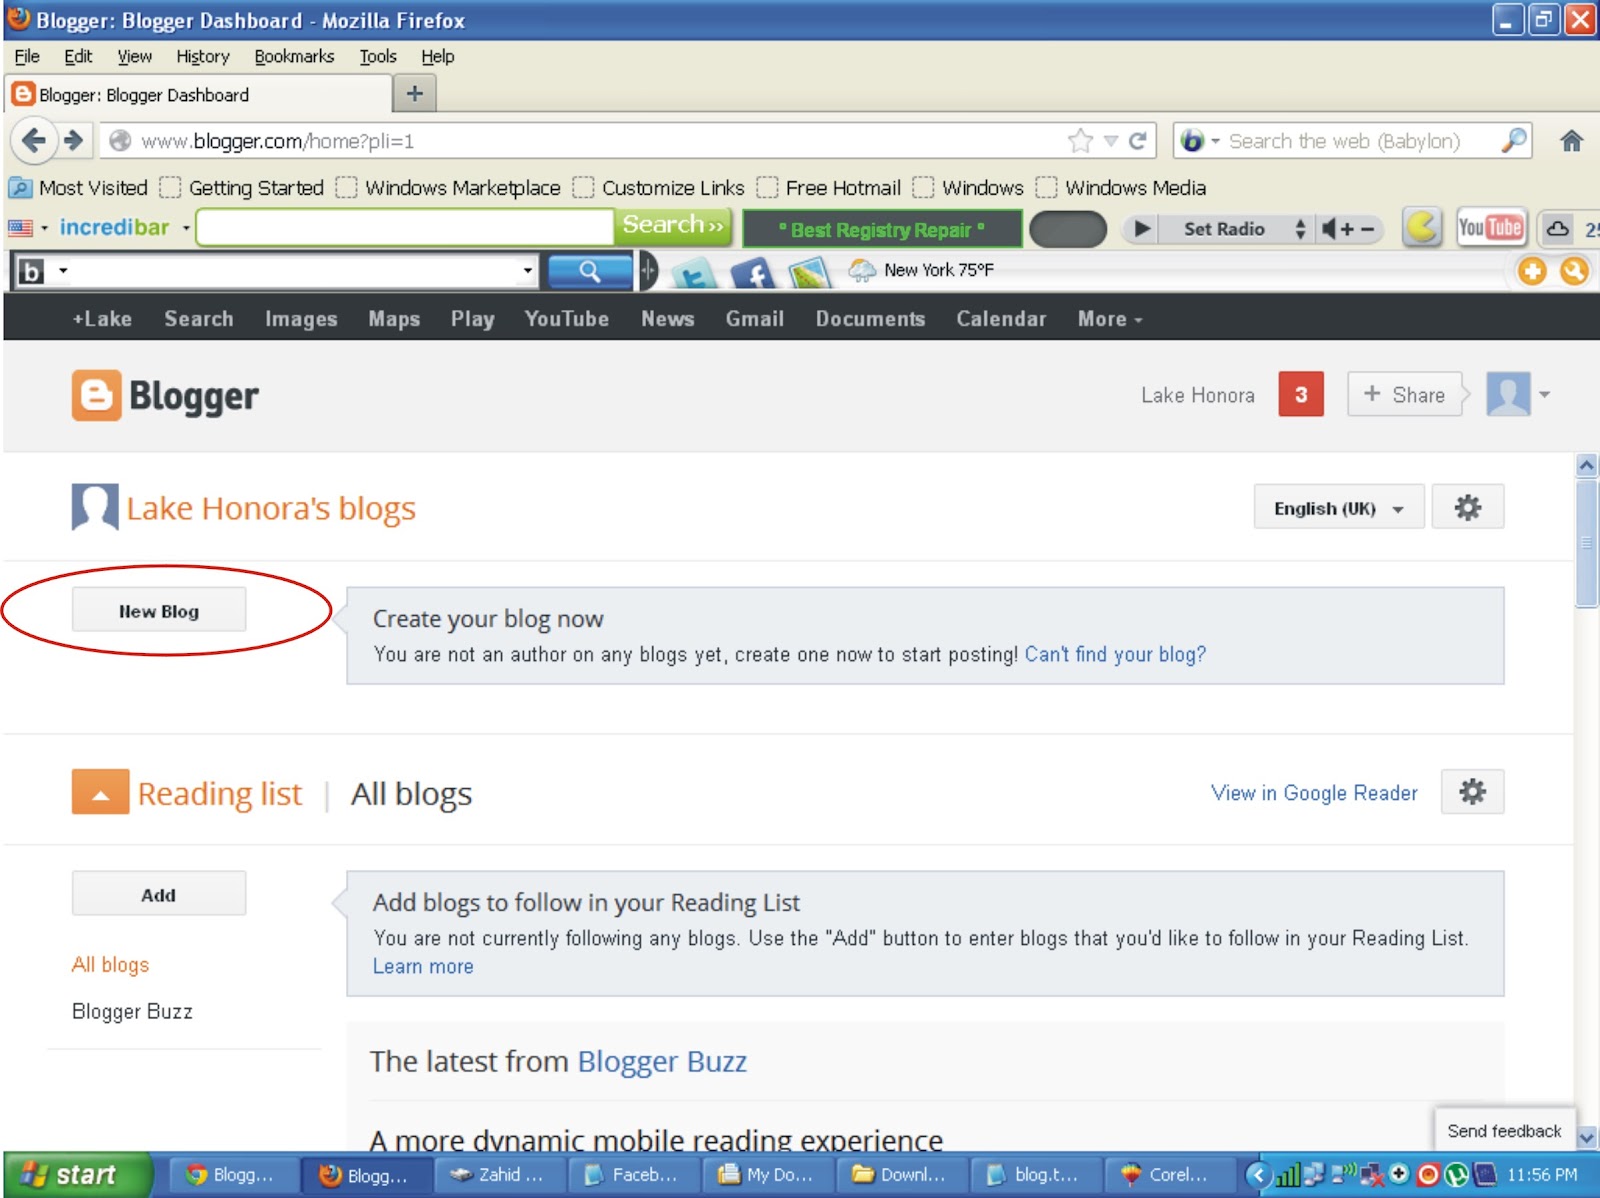Increase radio volume with plus

point(1347,229)
